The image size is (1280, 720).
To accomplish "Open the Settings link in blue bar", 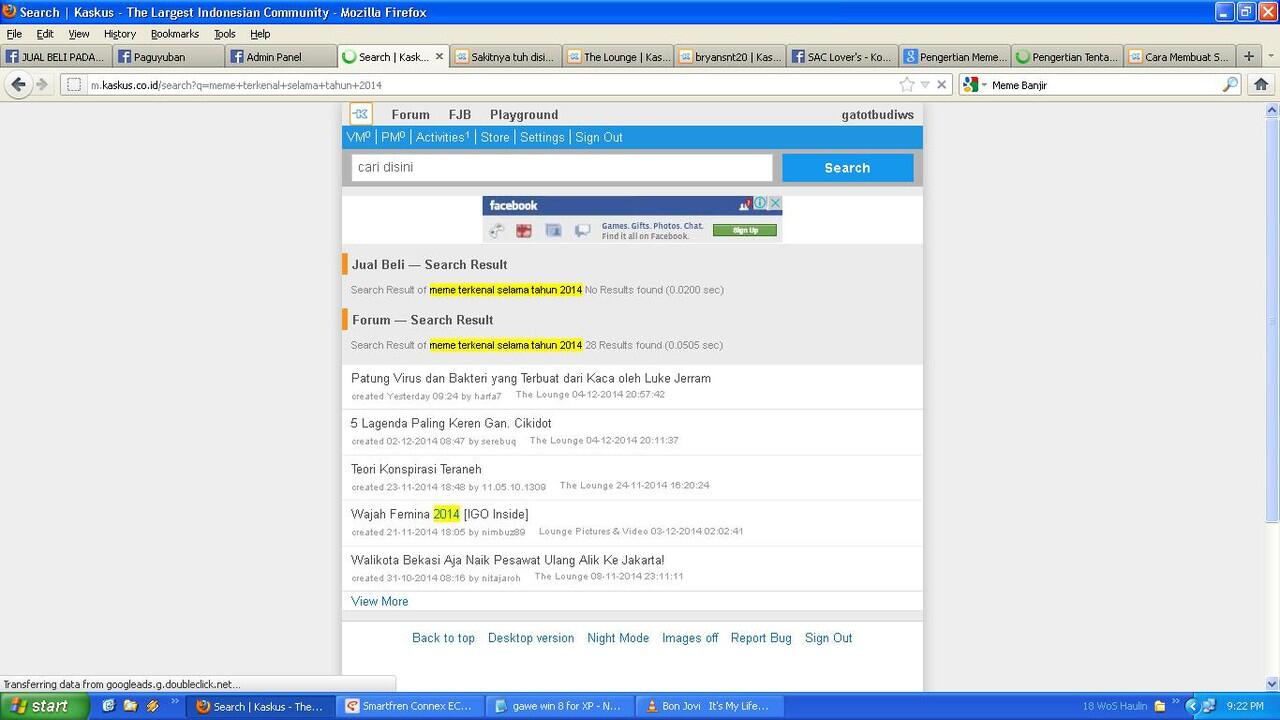I will click(x=542, y=137).
